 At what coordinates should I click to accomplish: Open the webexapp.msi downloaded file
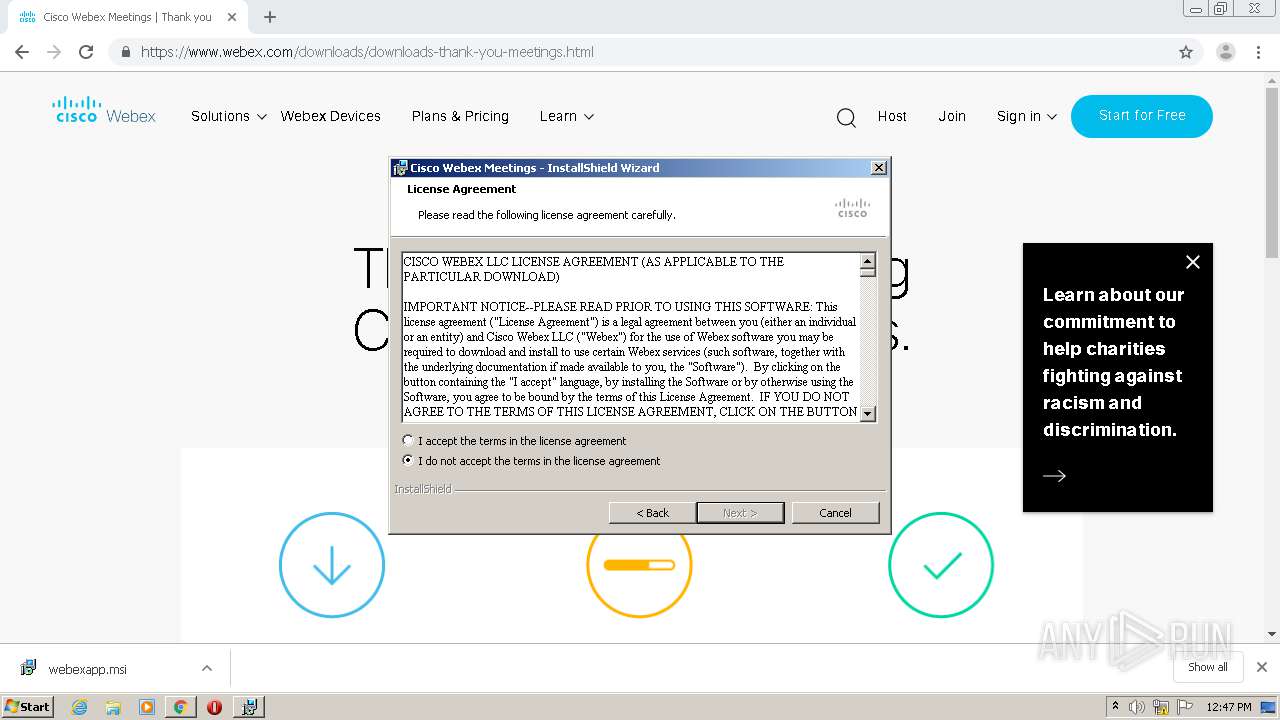click(87, 669)
